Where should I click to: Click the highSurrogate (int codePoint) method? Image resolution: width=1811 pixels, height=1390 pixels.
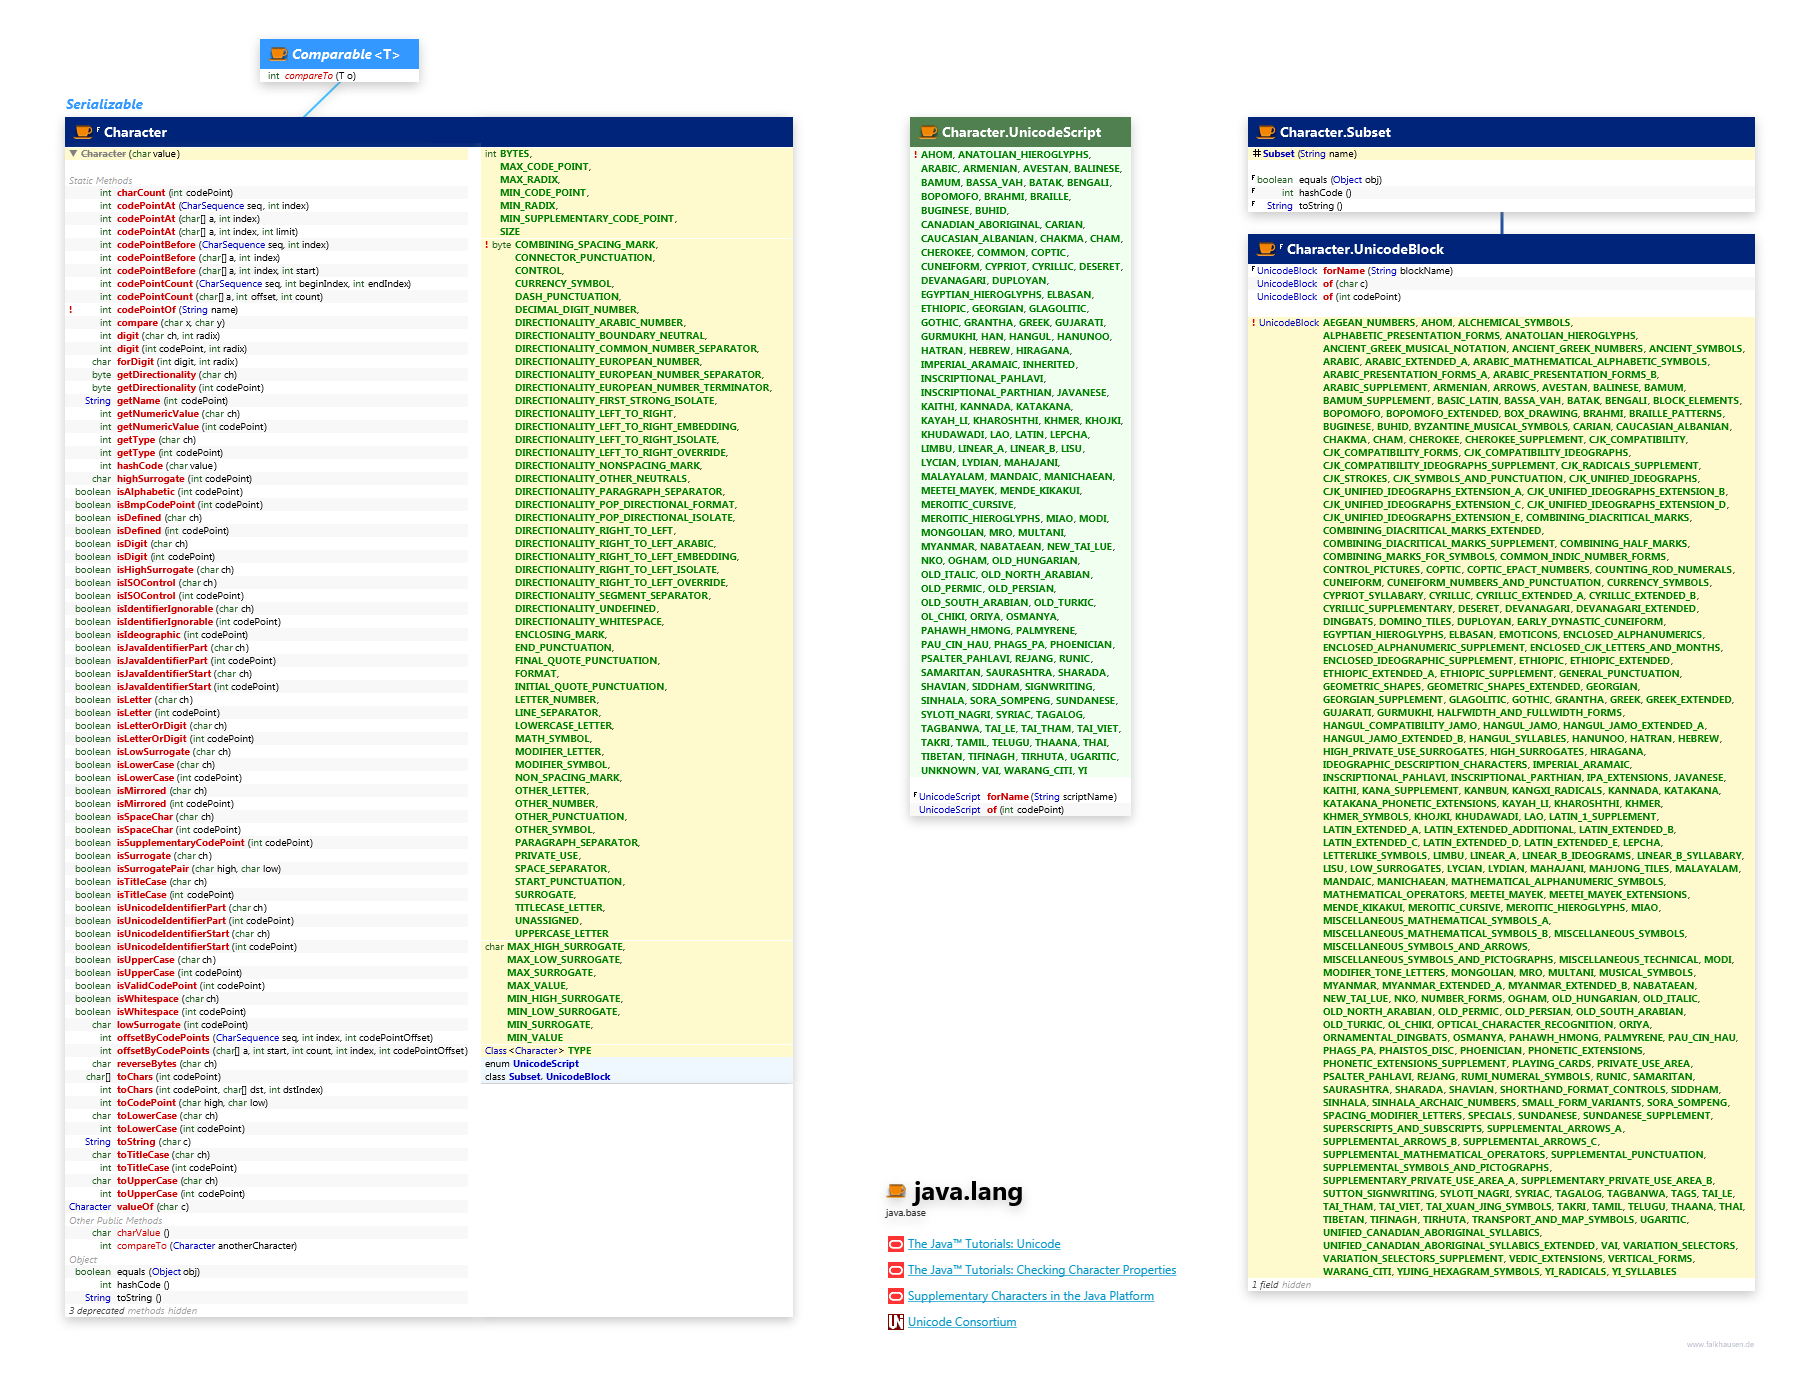click(184, 479)
